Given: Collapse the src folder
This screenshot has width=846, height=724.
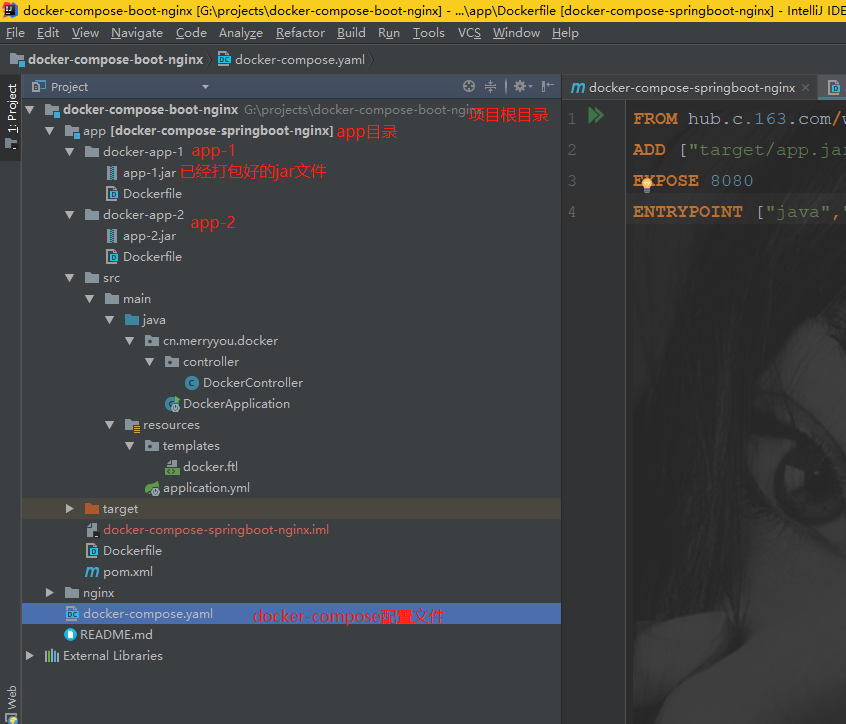Looking at the screenshot, I should click(x=70, y=278).
